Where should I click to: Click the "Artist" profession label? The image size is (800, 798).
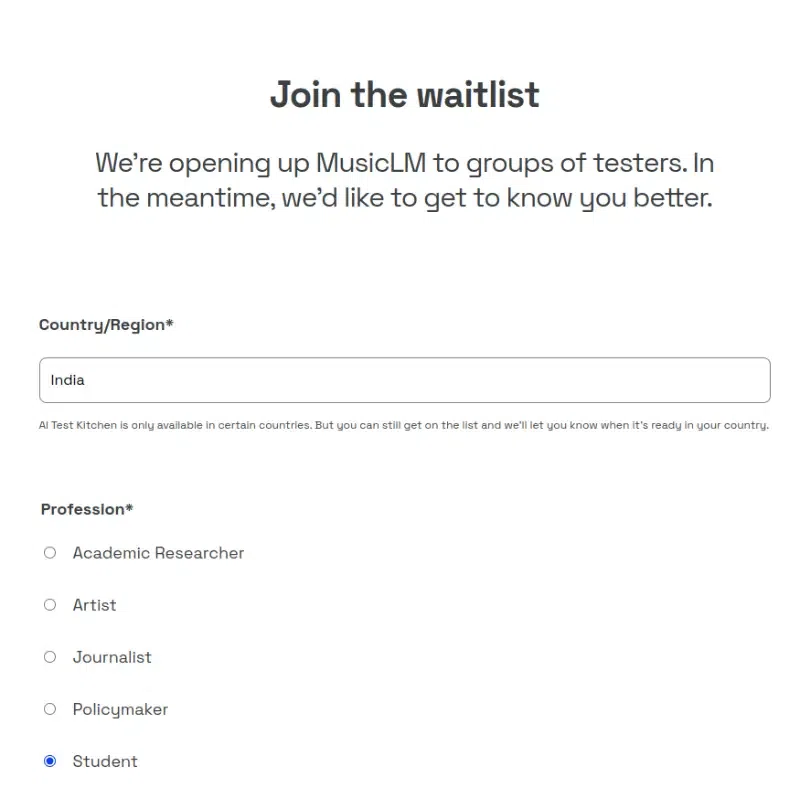pos(94,605)
